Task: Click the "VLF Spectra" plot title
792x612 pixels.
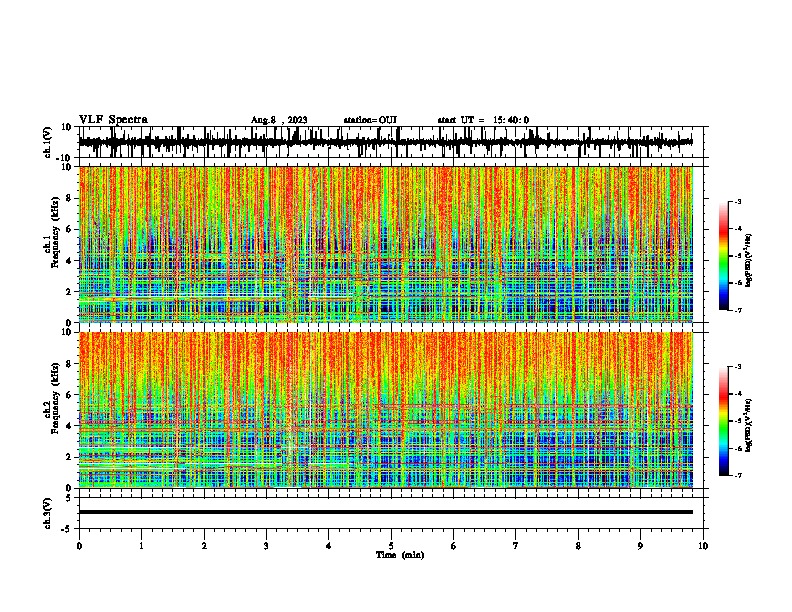Action: pyautogui.click(x=113, y=120)
